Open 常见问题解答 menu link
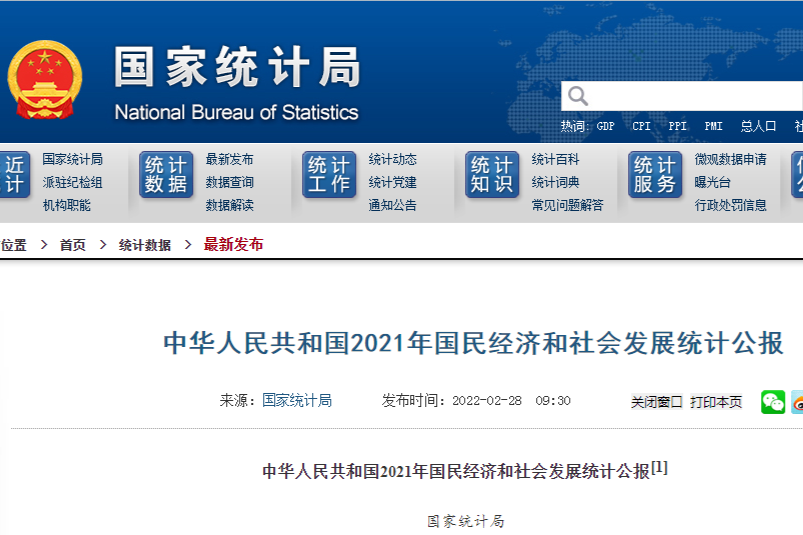 pos(567,205)
